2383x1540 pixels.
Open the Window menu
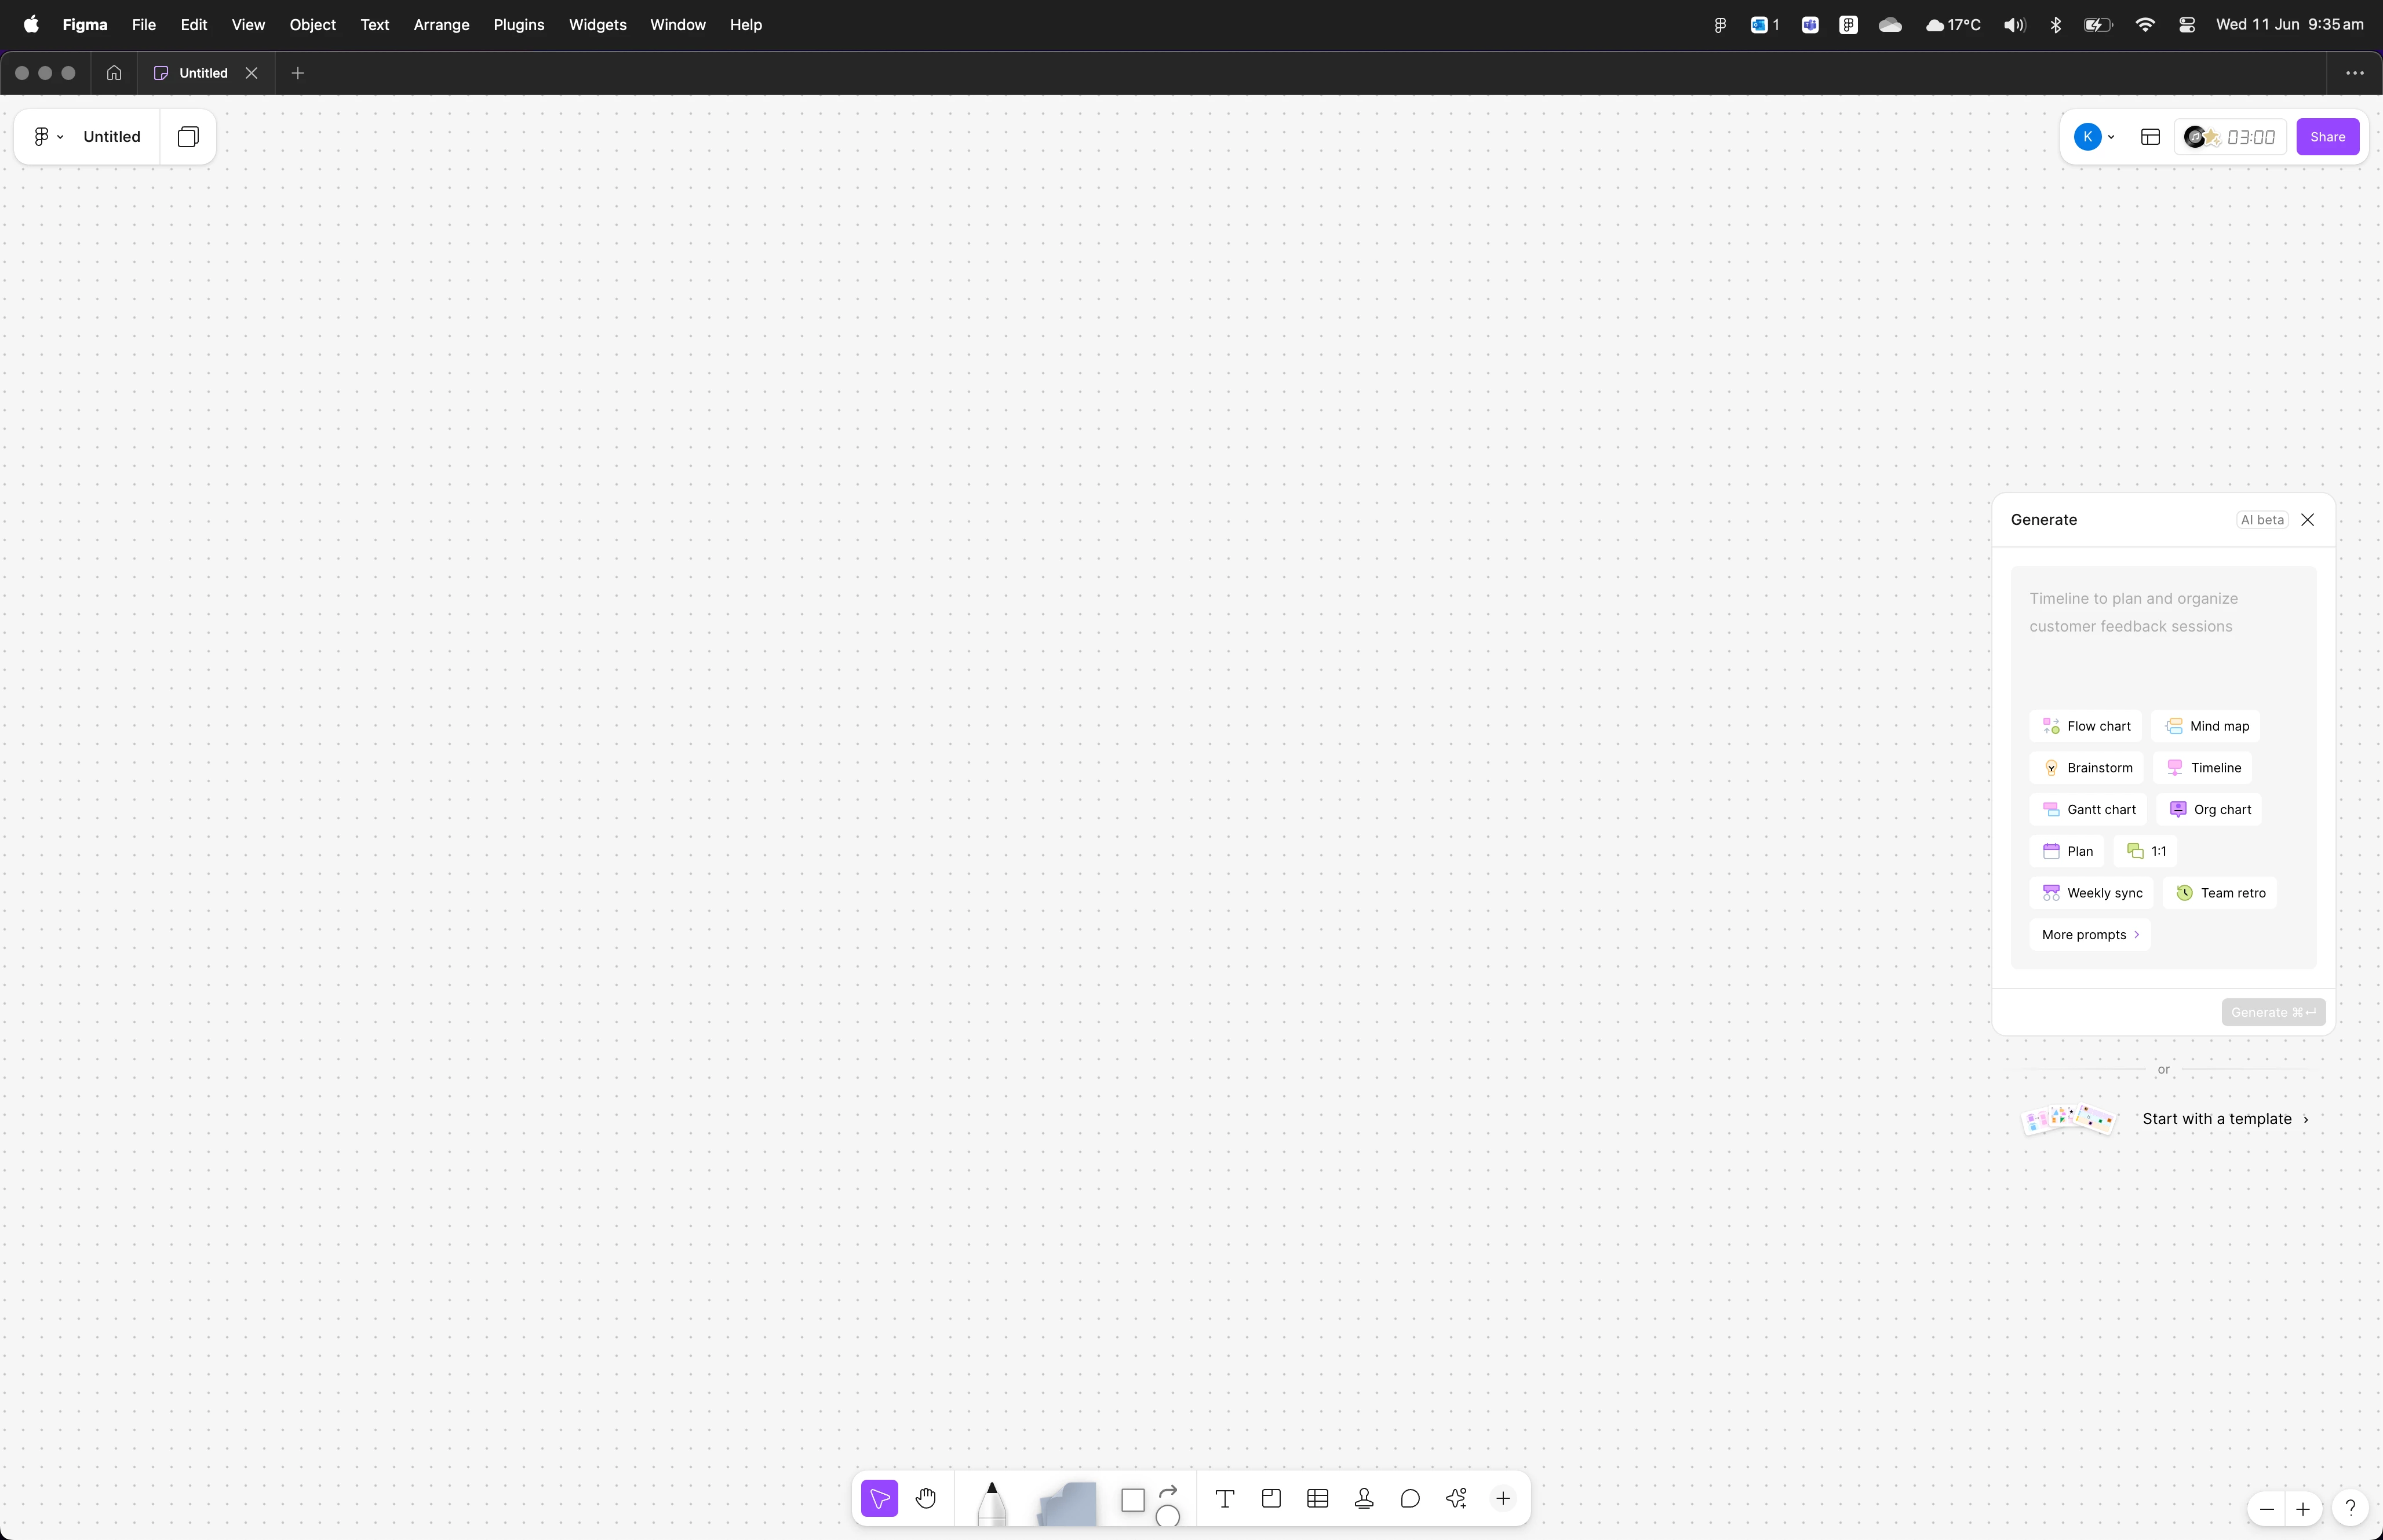click(x=678, y=25)
